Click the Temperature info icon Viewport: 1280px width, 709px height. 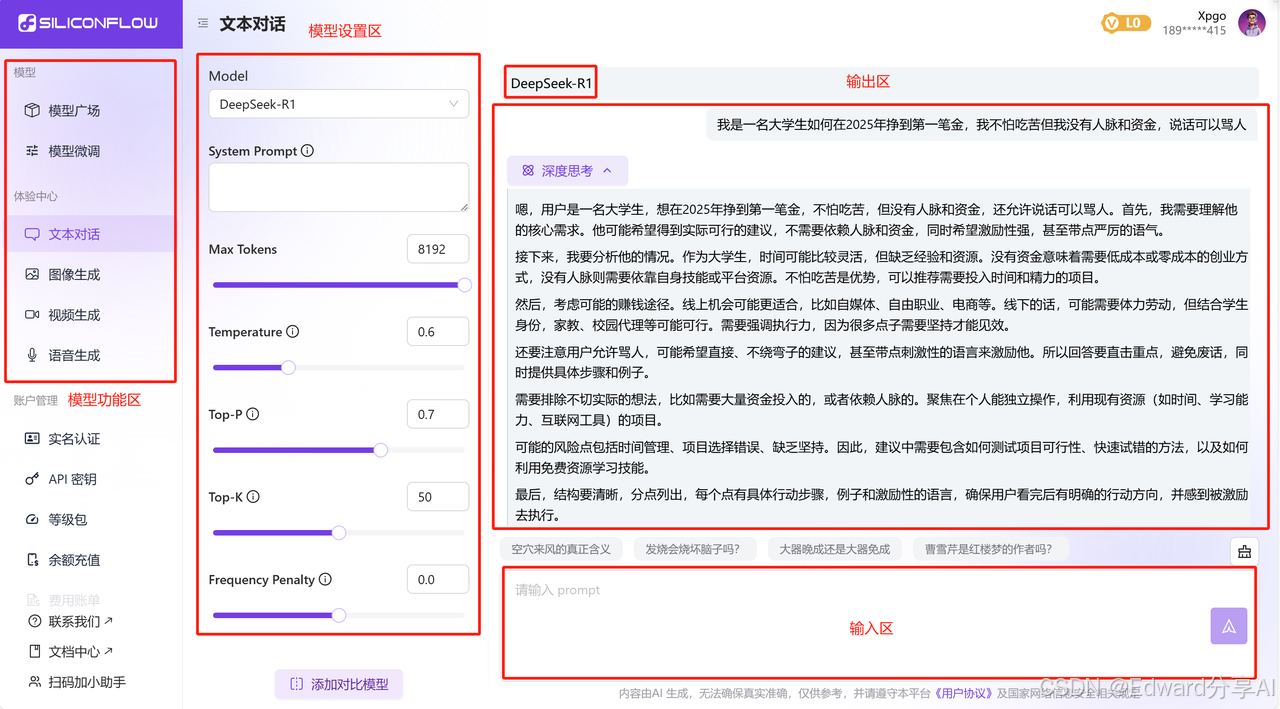pos(292,332)
